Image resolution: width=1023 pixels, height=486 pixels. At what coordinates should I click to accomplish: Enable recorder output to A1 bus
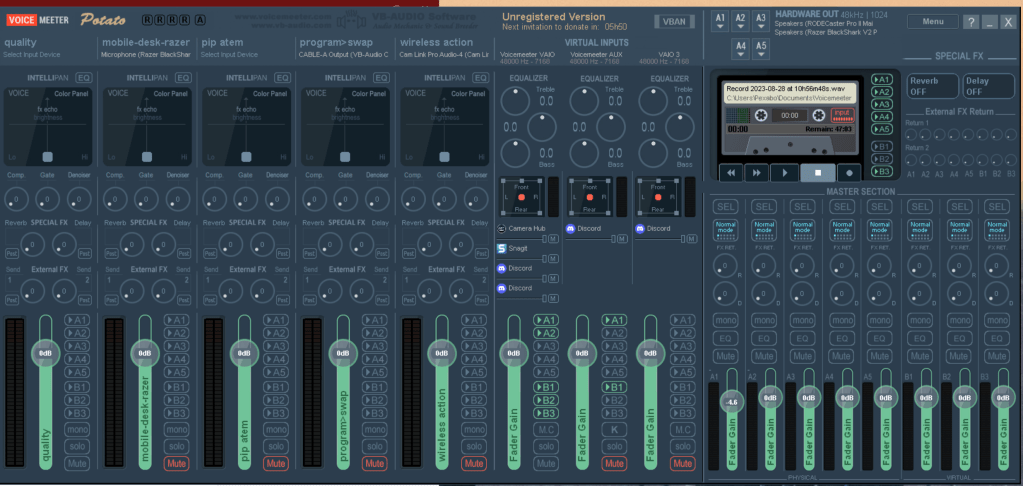pyautogui.click(x=881, y=80)
